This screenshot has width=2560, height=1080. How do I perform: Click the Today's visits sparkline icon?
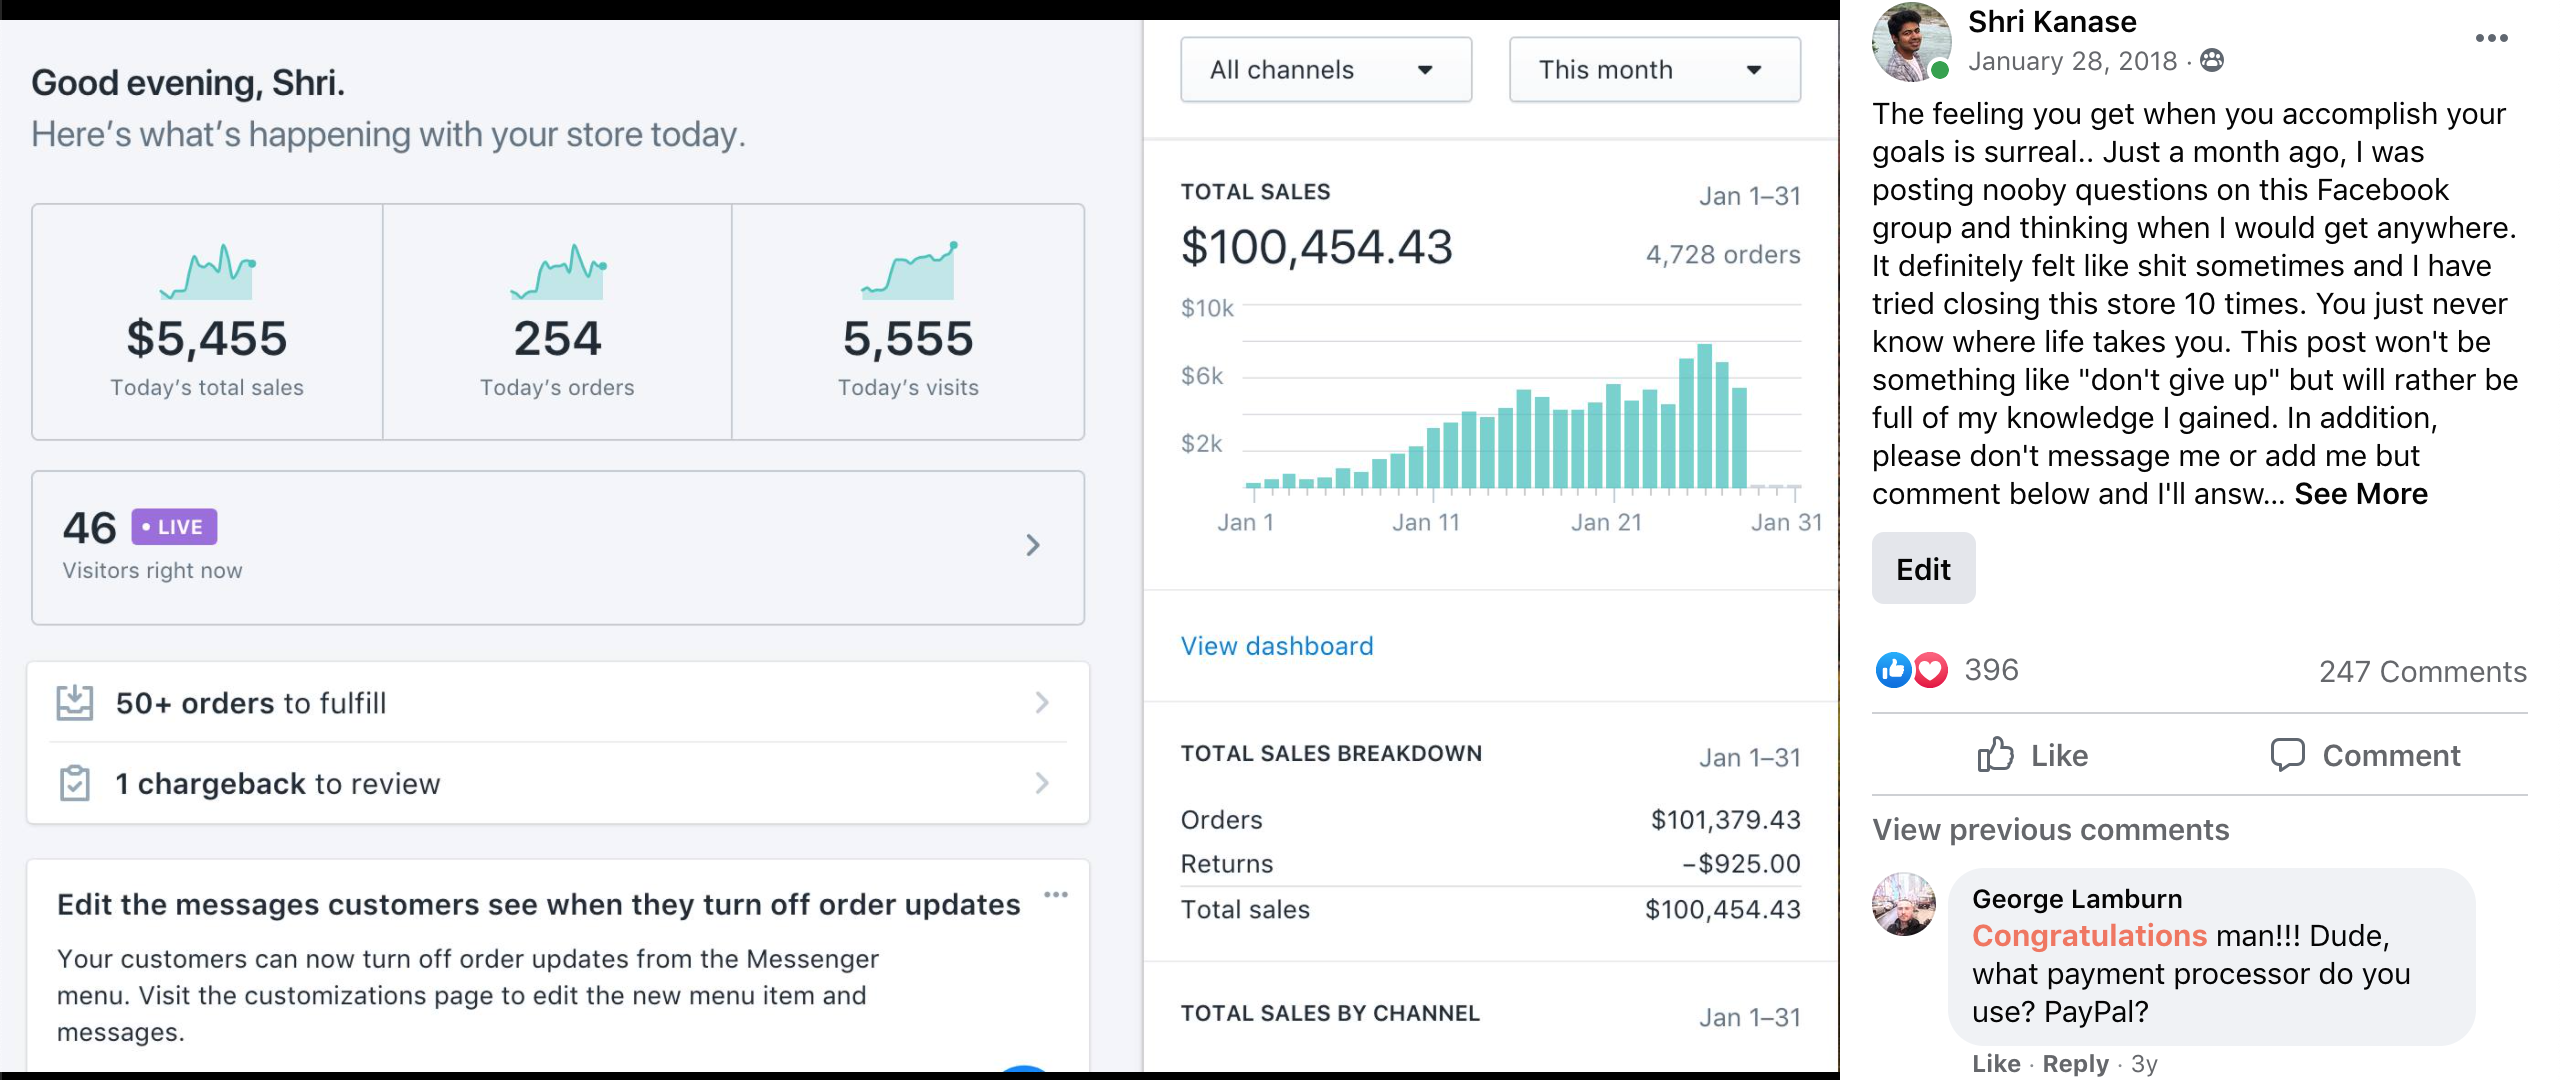coord(909,271)
